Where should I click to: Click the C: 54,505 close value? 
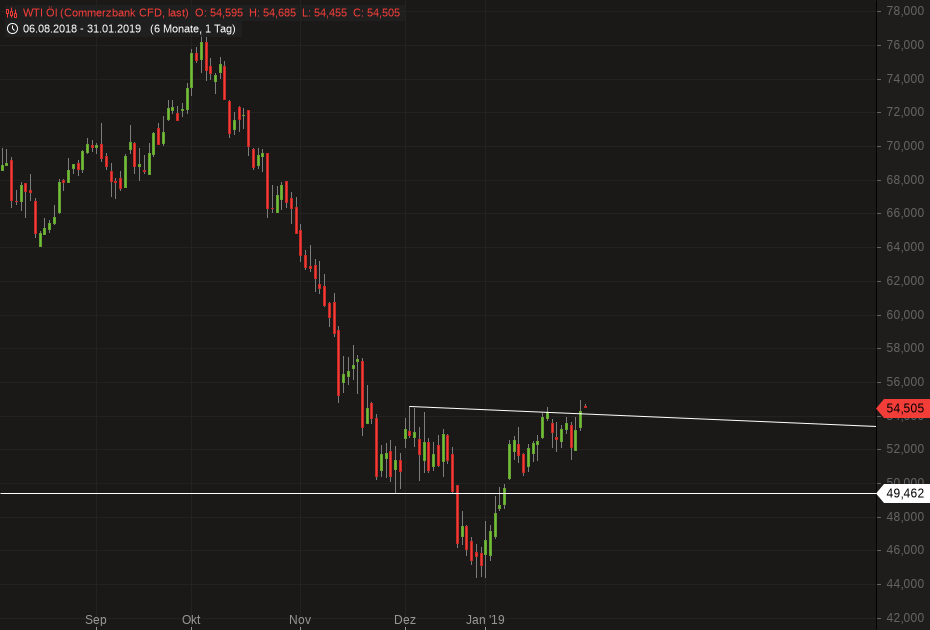point(376,12)
